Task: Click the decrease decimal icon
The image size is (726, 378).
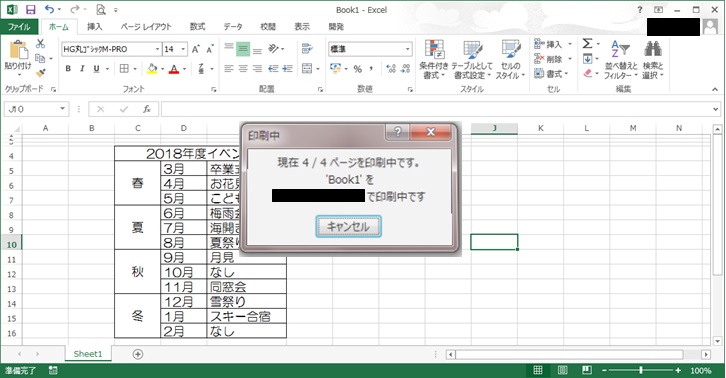Action: click(406, 69)
